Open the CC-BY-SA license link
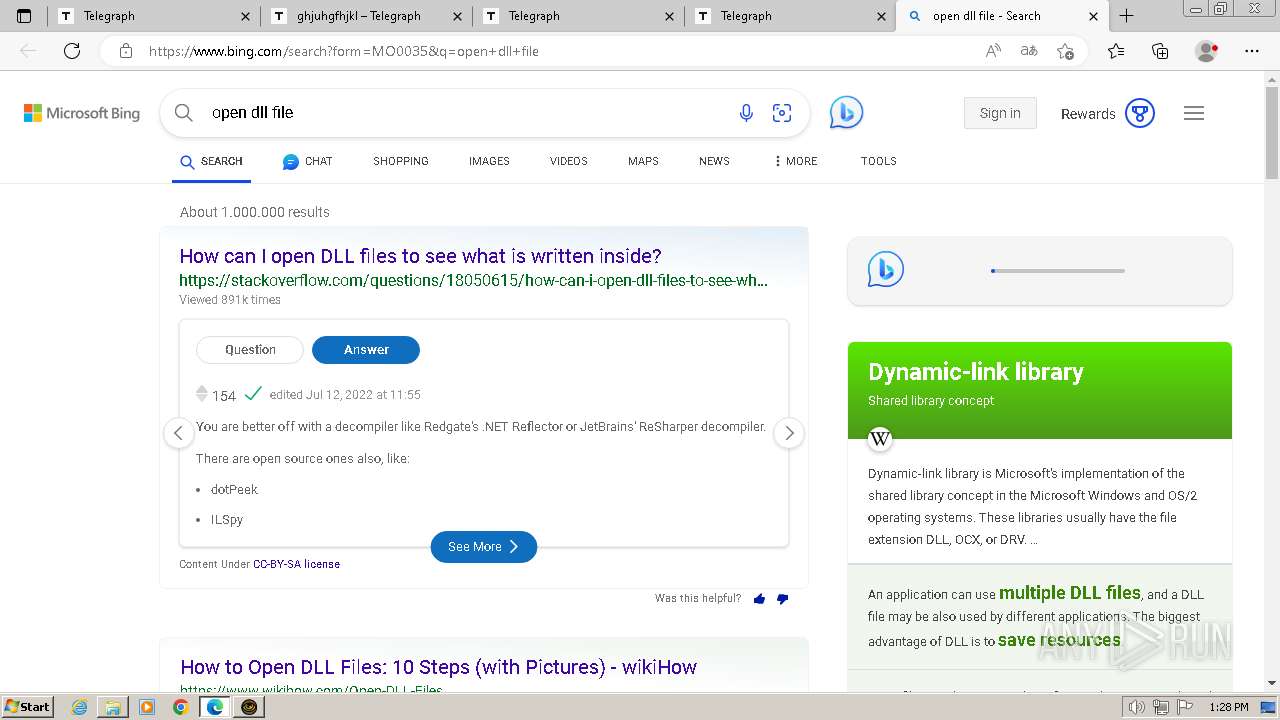Viewport: 1280px width, 720px height. 296,564
